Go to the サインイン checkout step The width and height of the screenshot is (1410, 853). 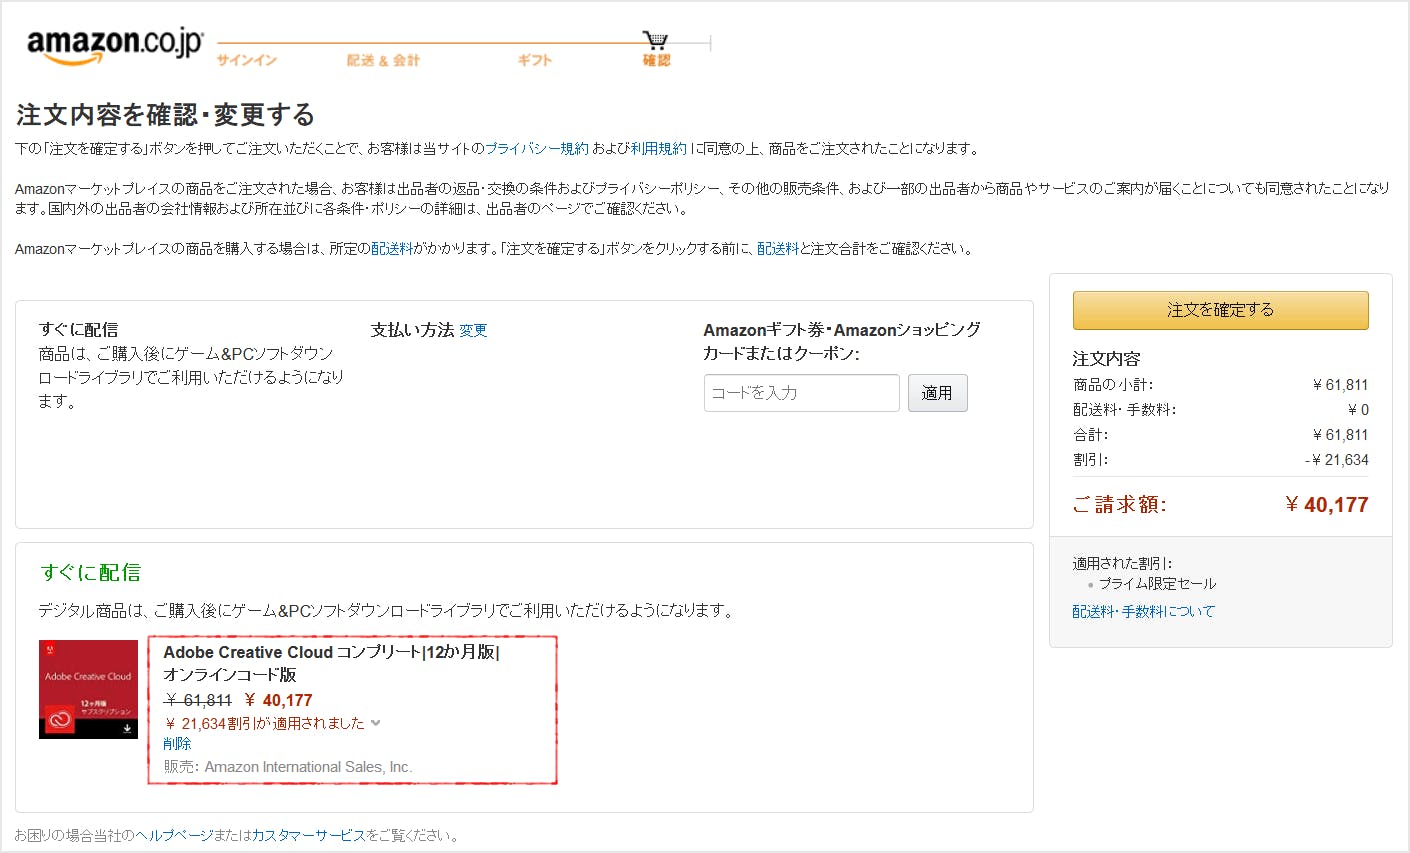(247, 60)
